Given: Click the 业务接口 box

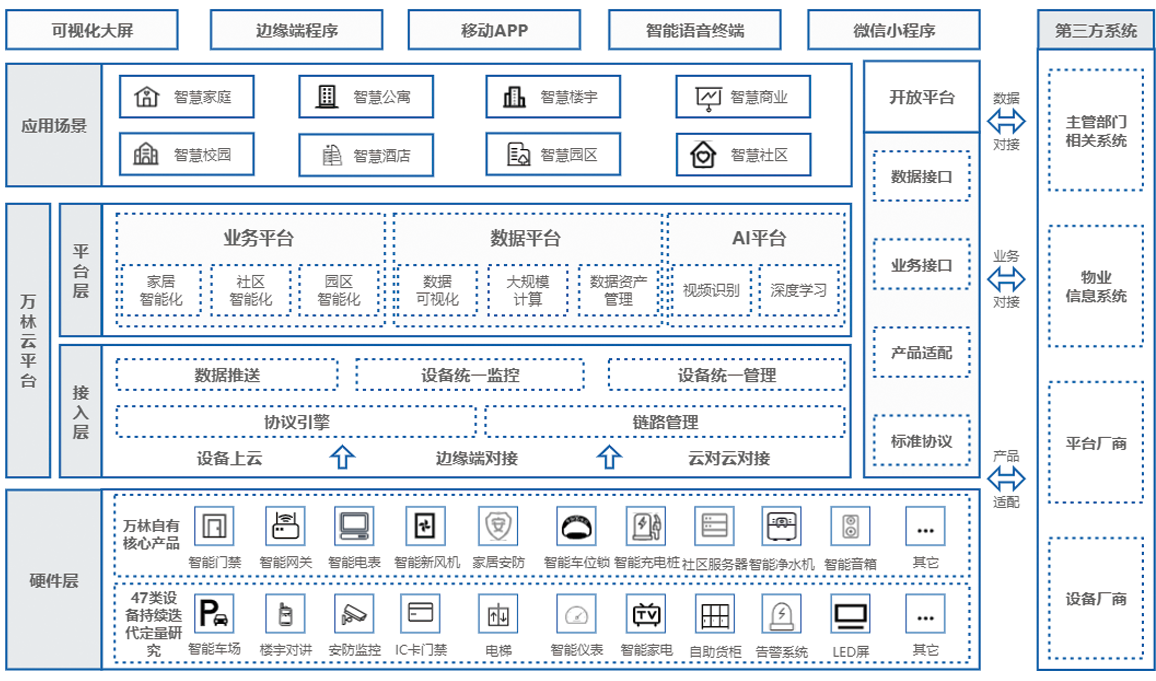Looking at the screenshot, I should (922, 265).
